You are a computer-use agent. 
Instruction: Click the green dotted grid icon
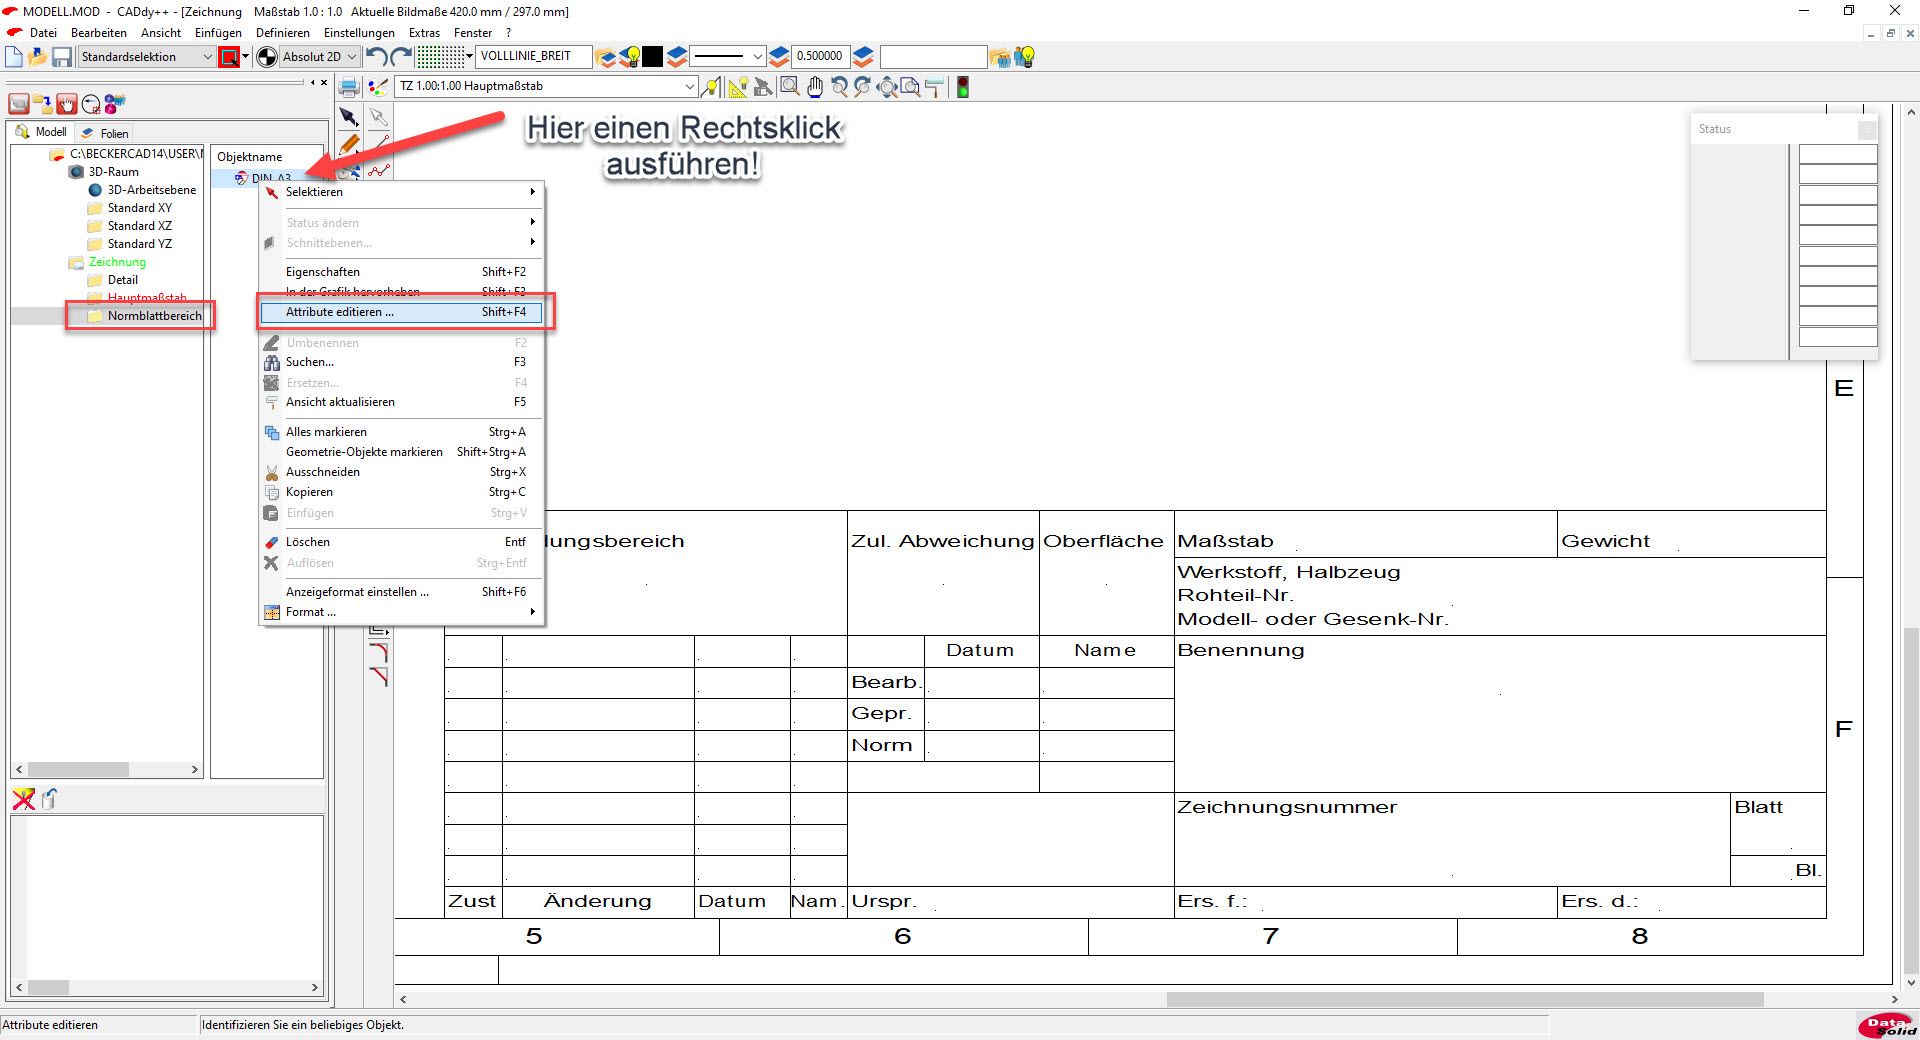(x=440, y=57)
